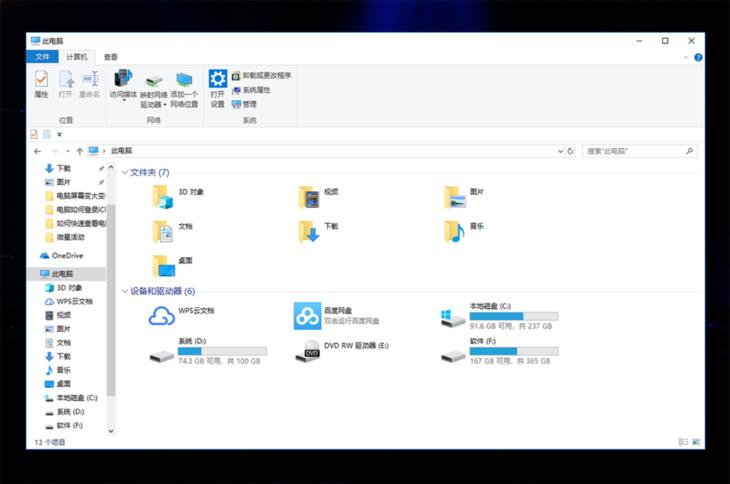Select 软件 (F:) in the navigation pane
Viewport: 730px width, 484px height.
click(x=64, y=426)
